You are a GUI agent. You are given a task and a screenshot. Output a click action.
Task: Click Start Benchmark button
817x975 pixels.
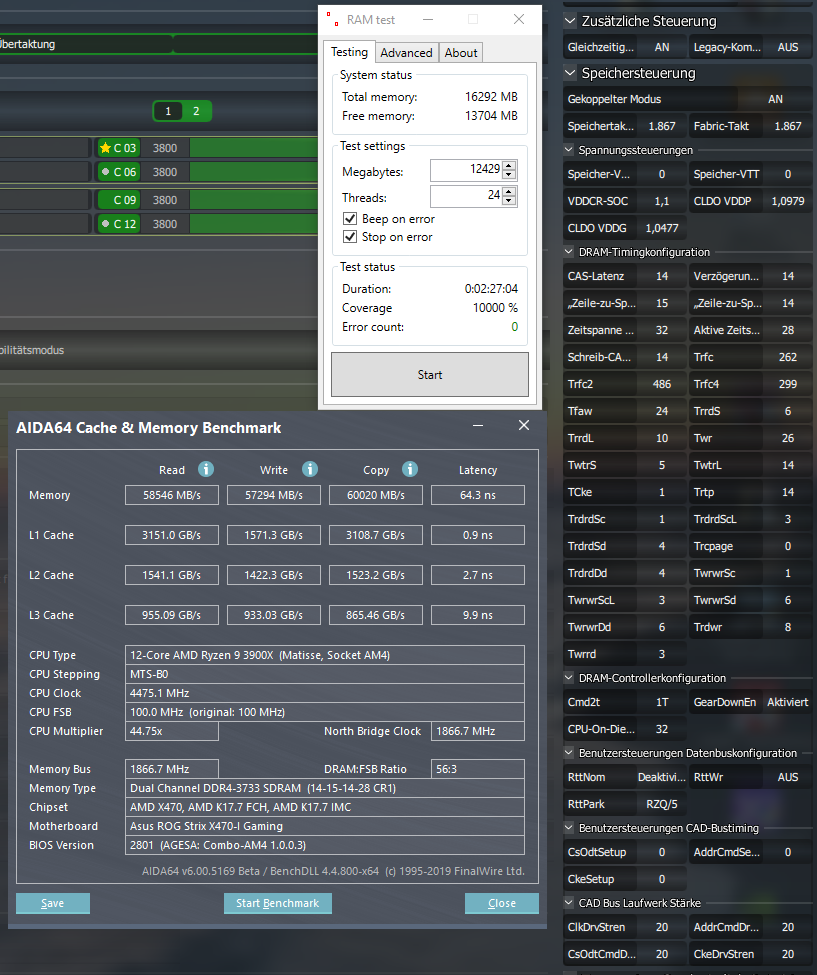pyautogui.click(x=277, y=903)
